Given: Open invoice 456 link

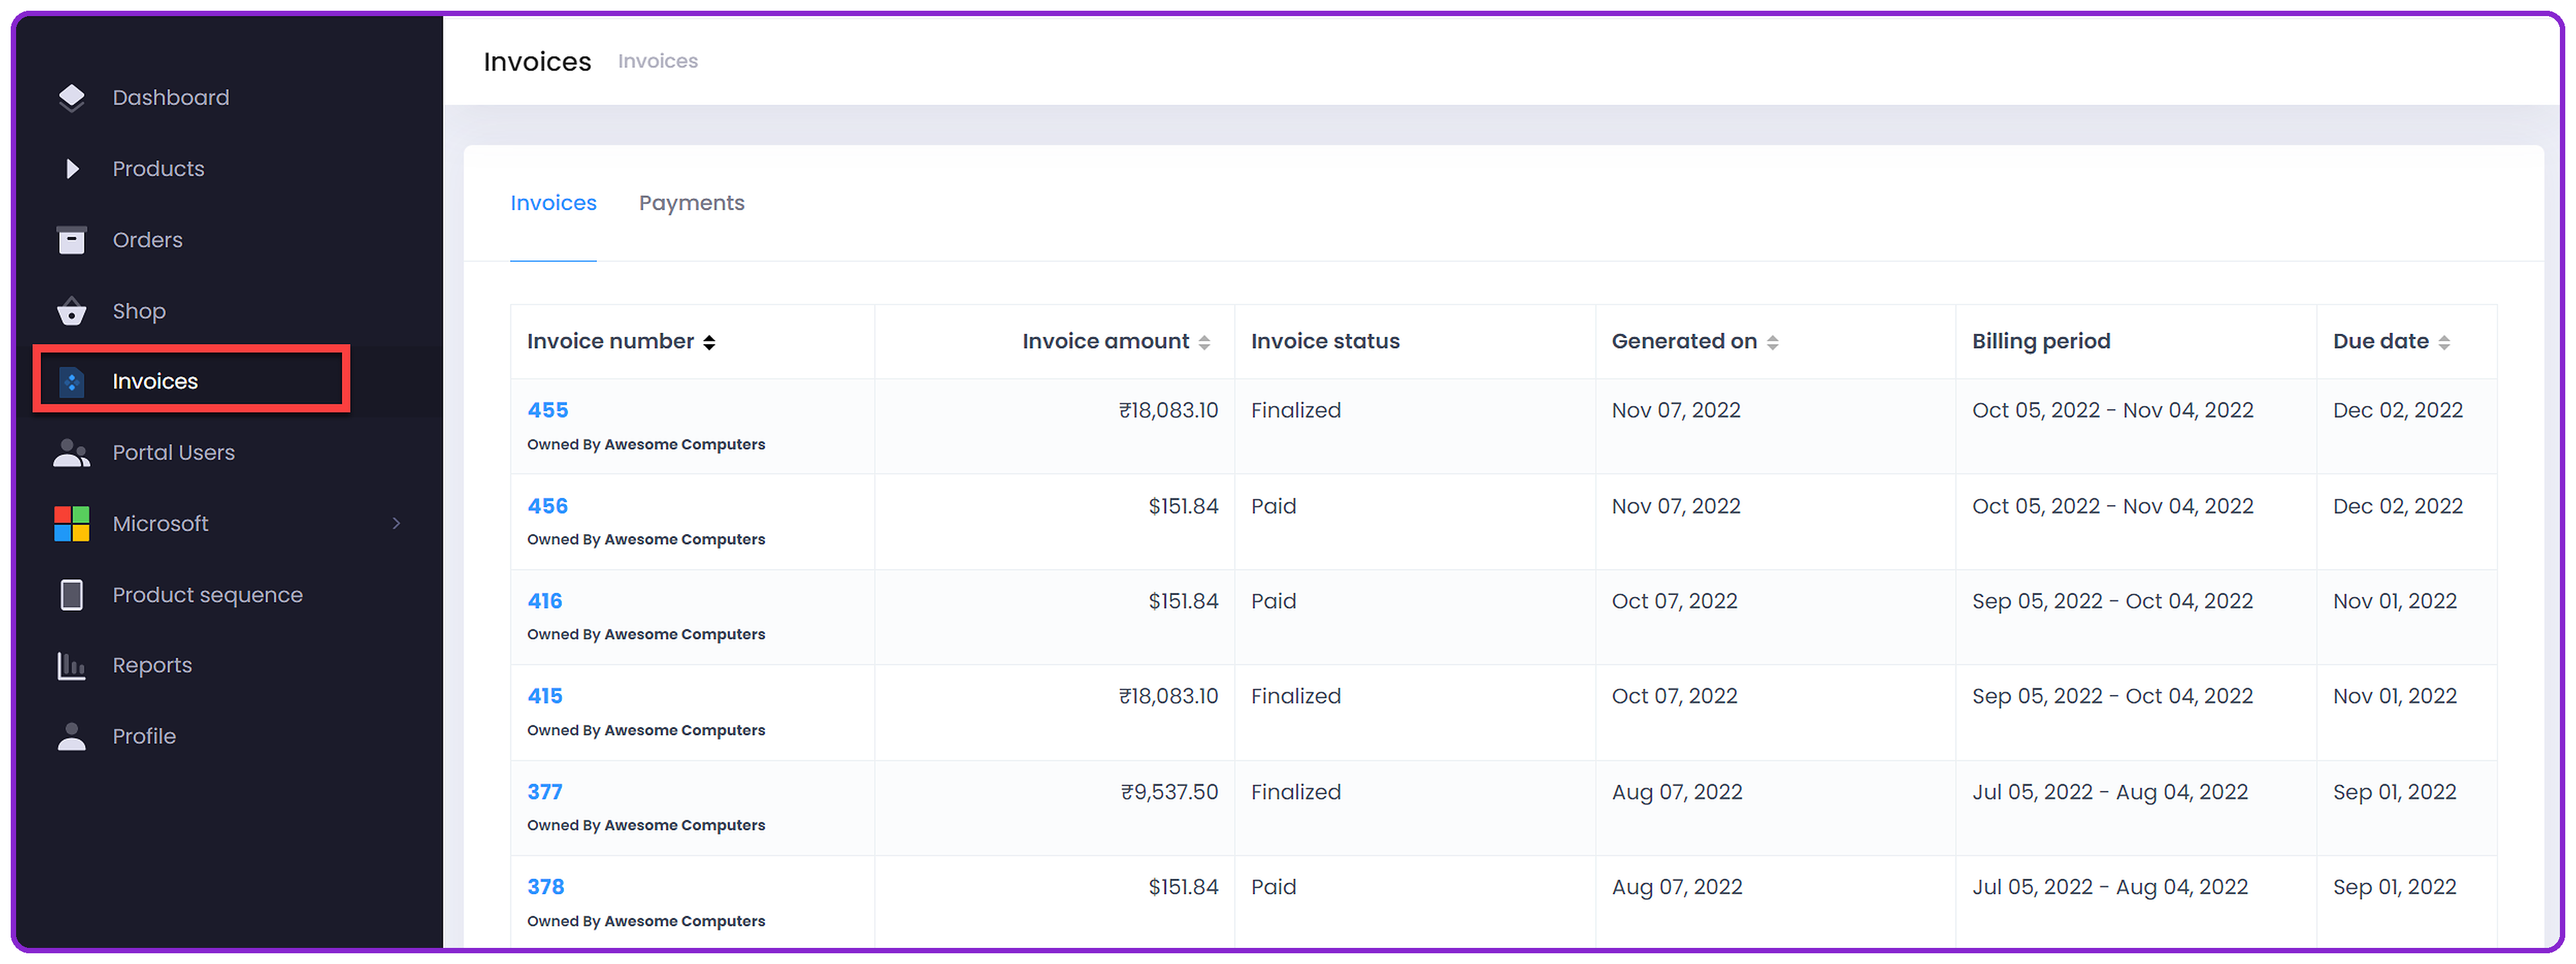Looking at the screenshot, I should click(x=548, y=507).
